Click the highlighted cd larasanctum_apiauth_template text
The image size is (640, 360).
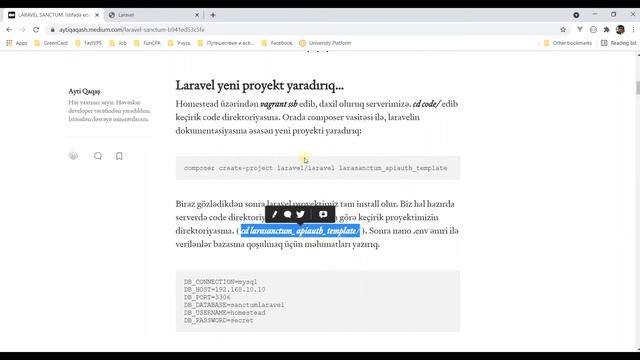coord(300,231)
